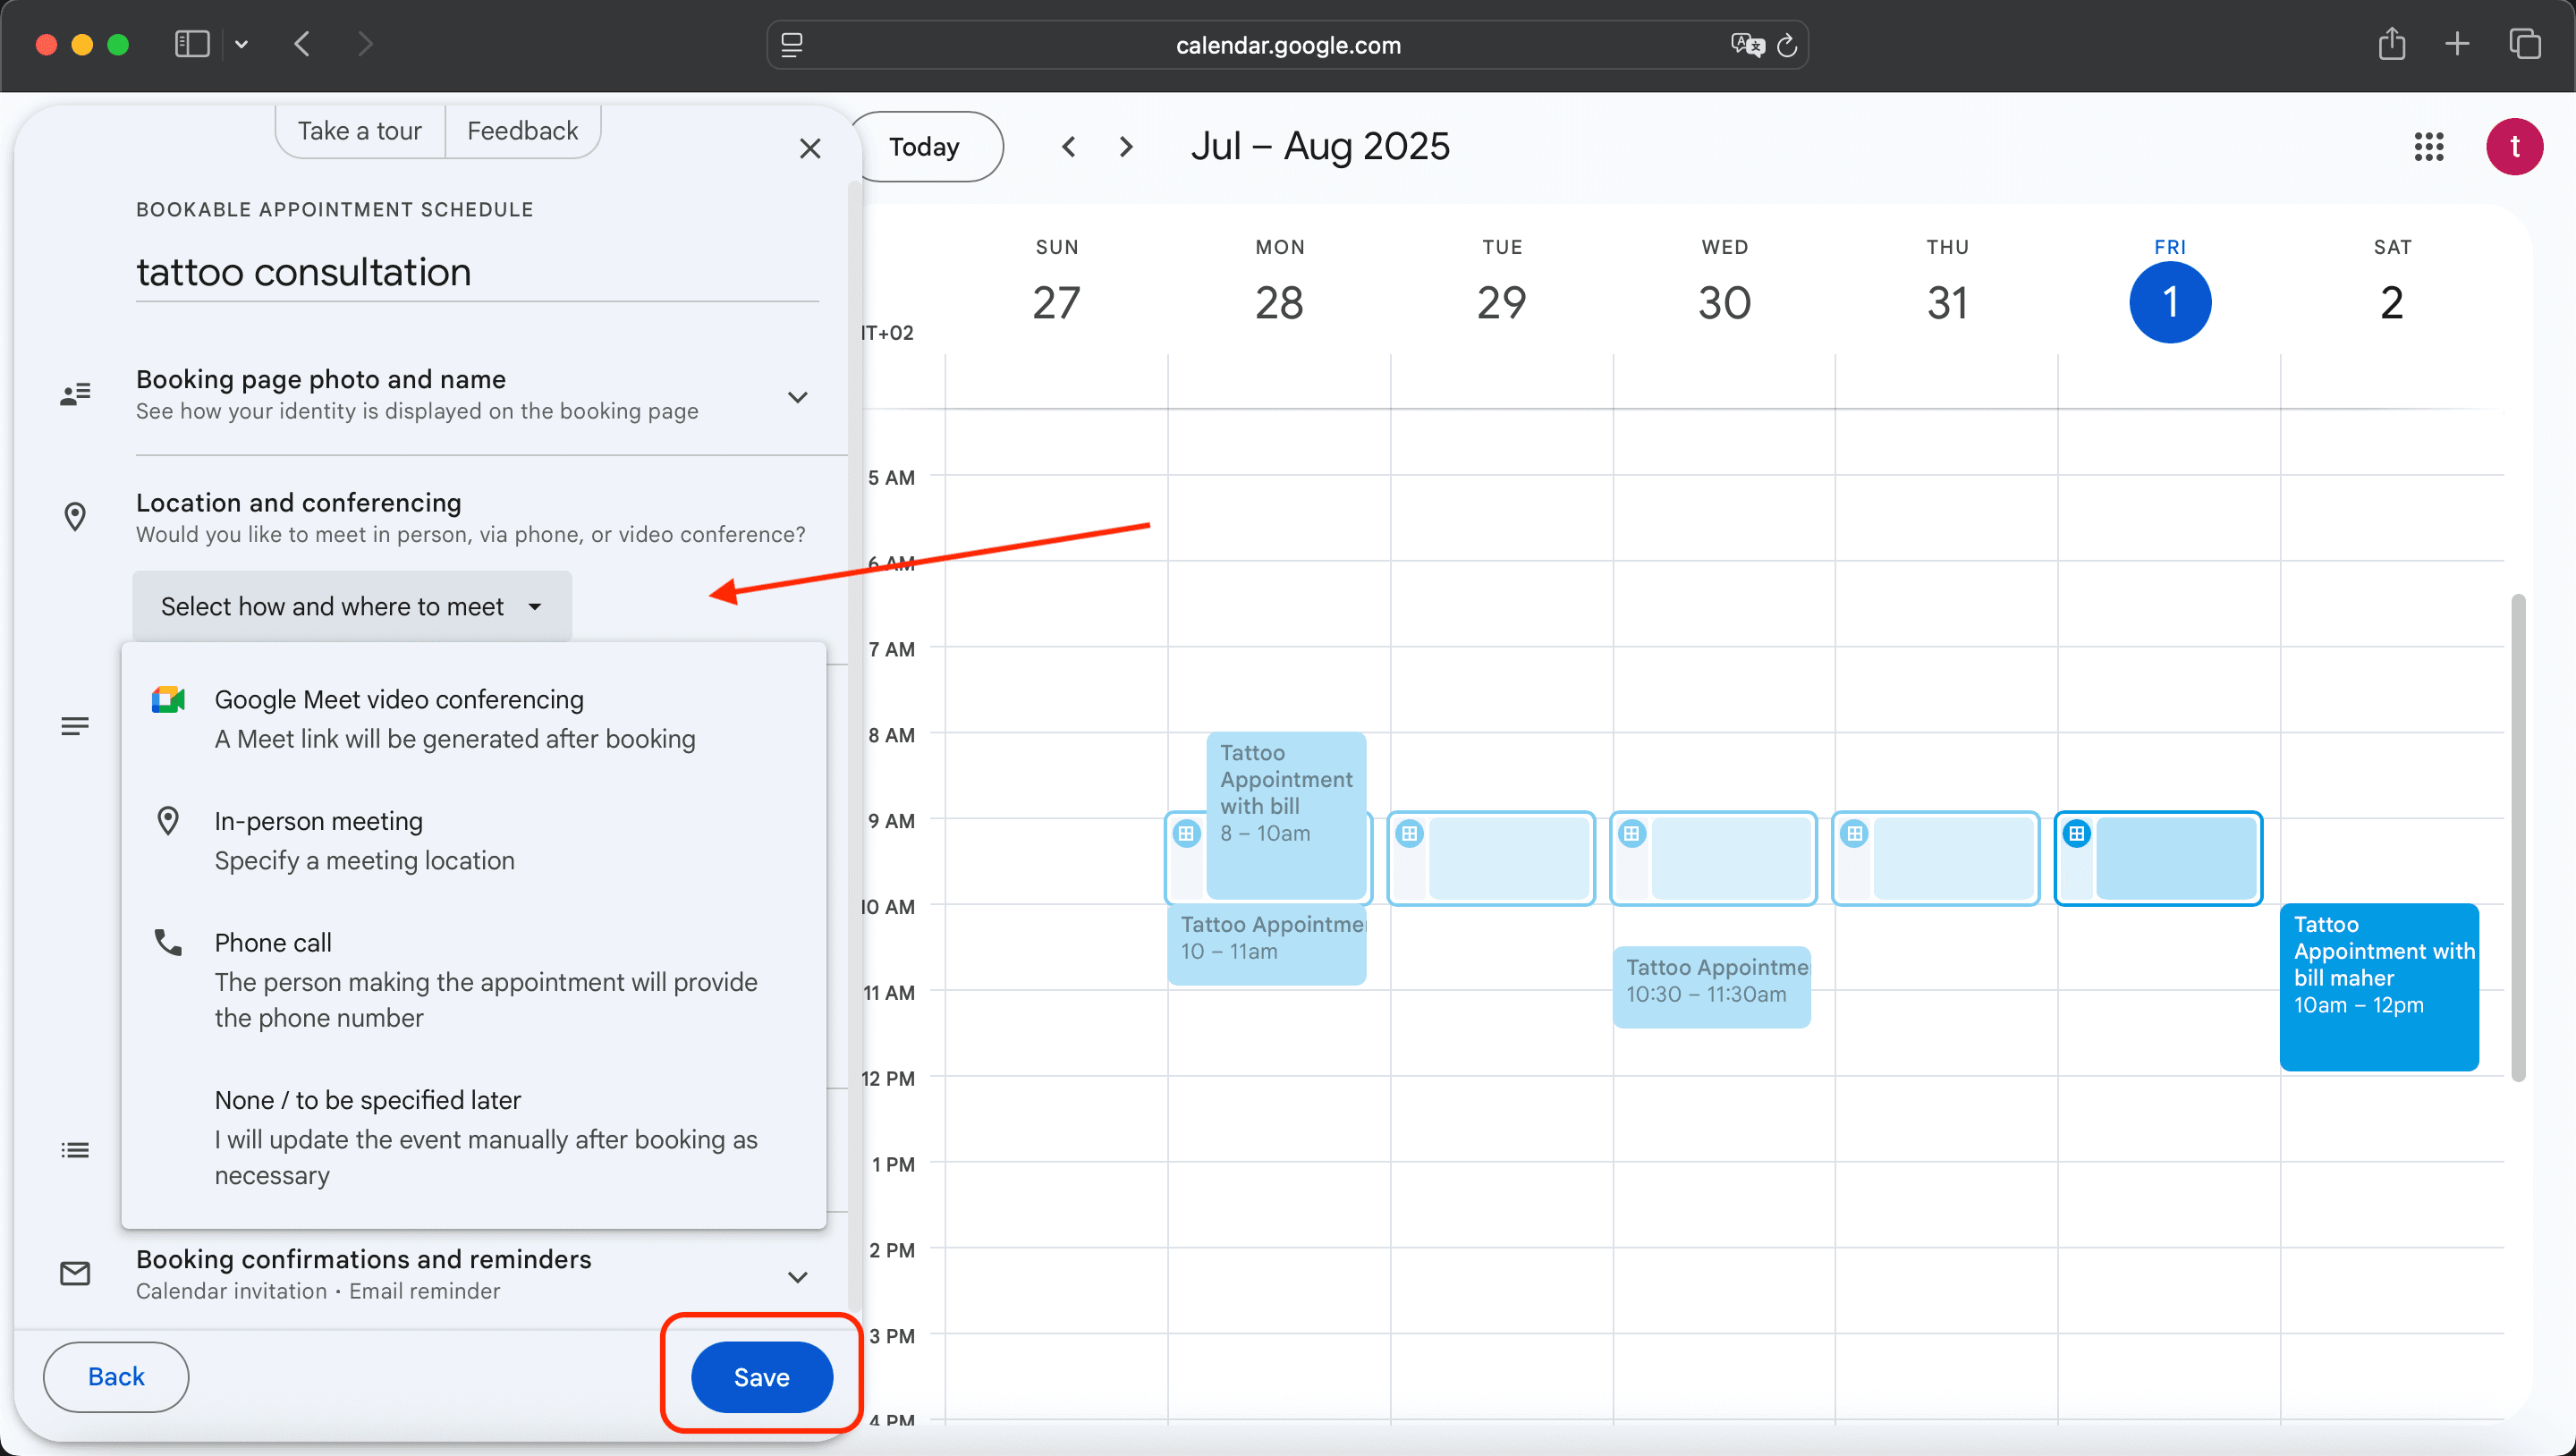Toggle the Safari sidebar icon
This screenshot has width=2576, height=1456.
click(191, 44)
